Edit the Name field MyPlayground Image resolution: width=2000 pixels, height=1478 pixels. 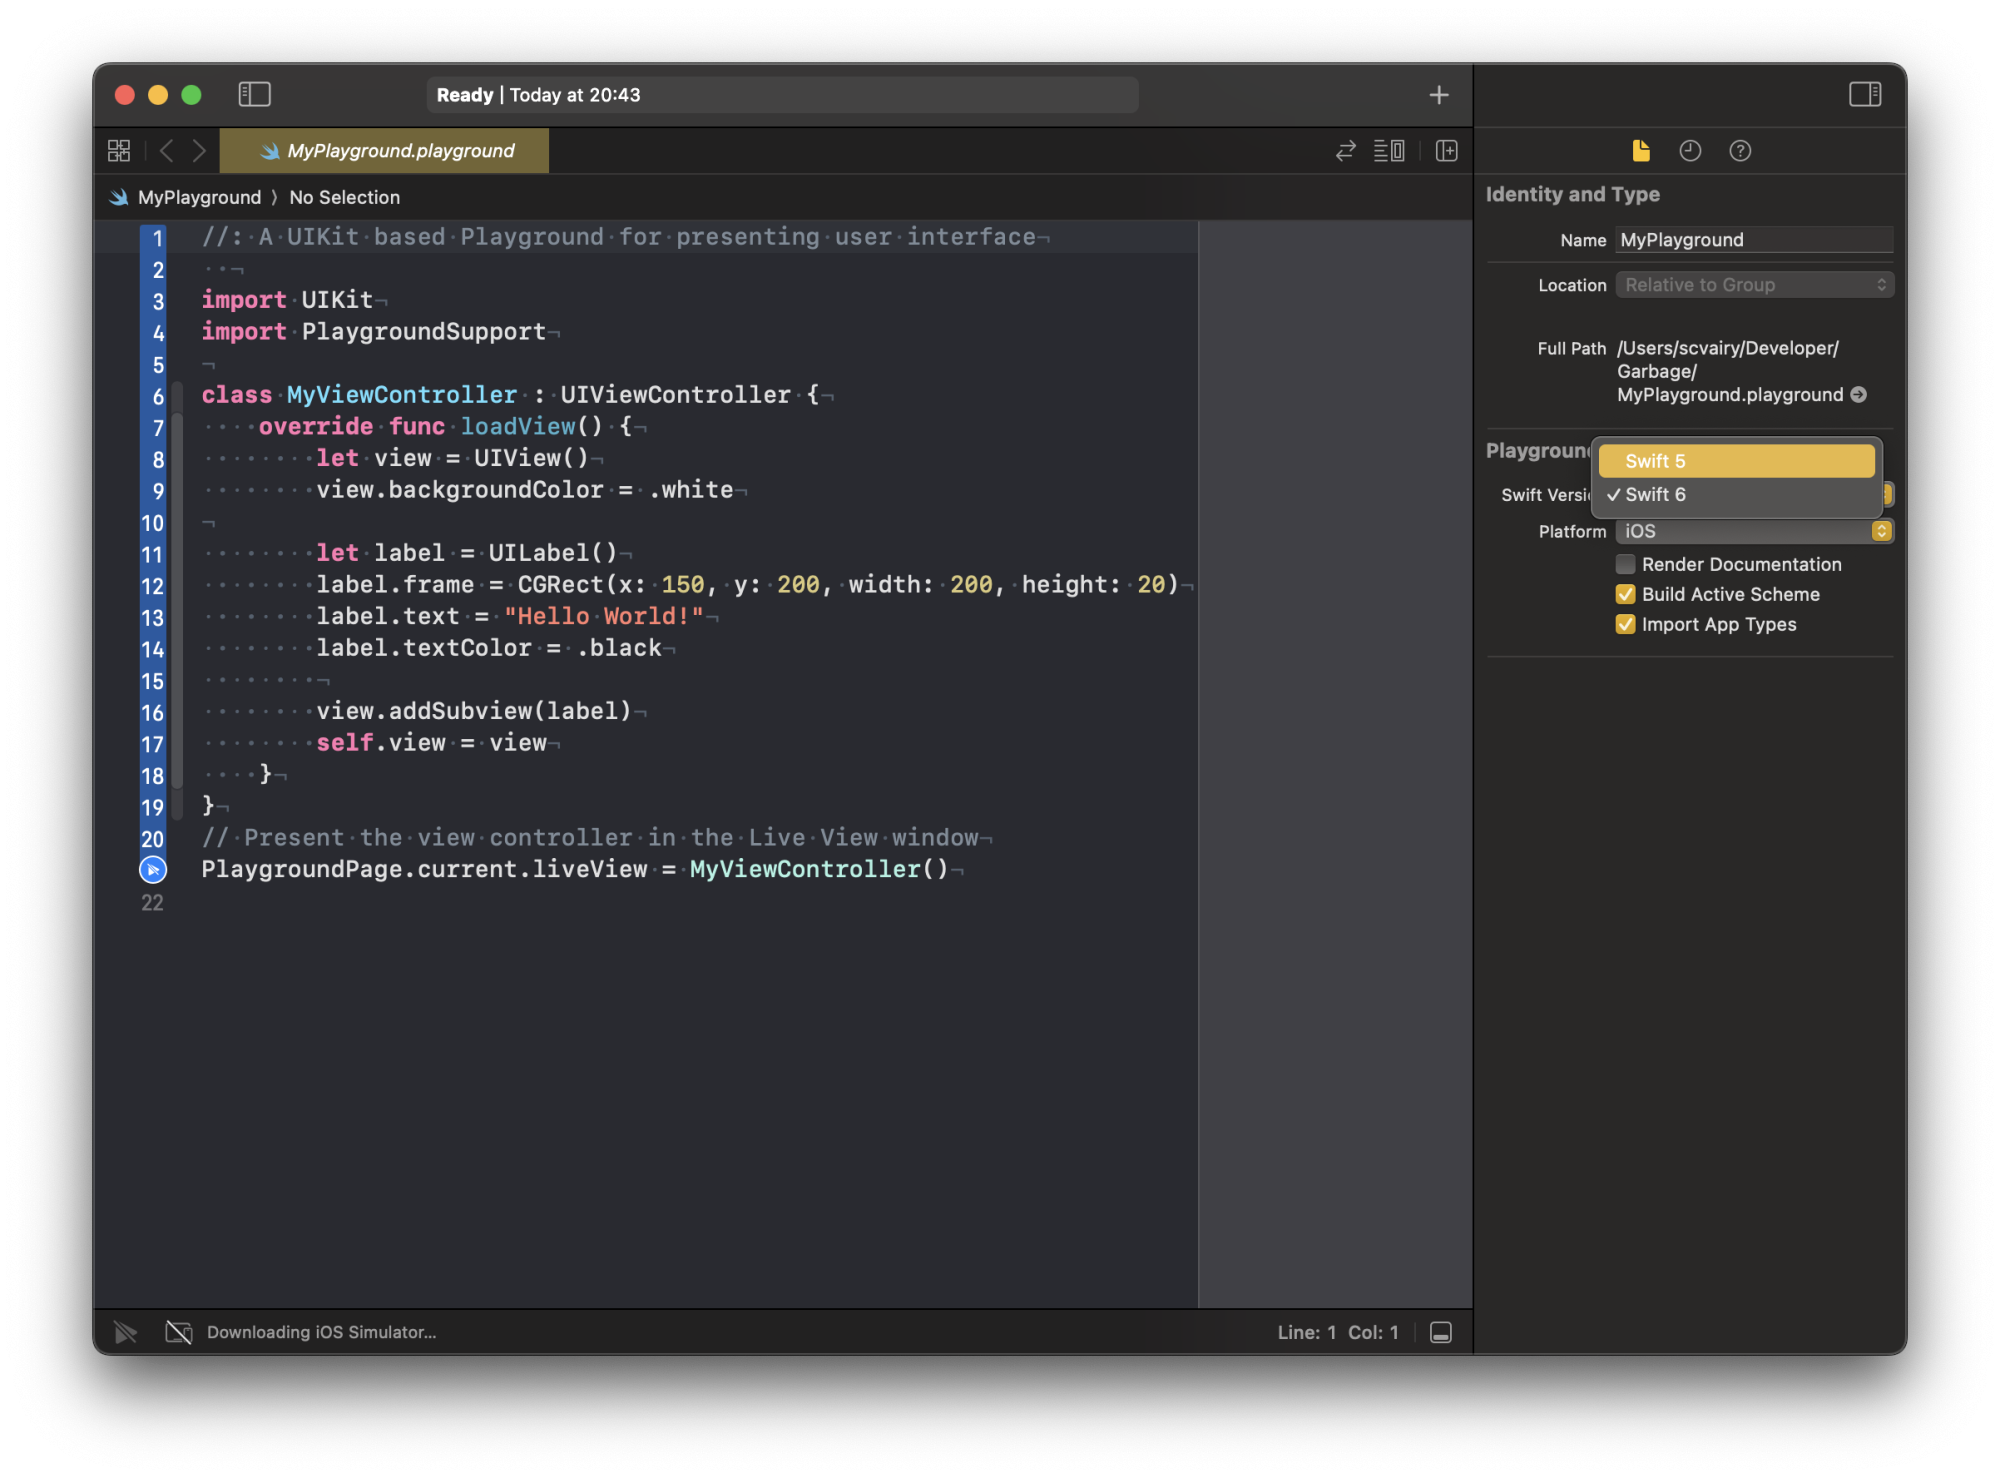click(x=1754, y=240)
